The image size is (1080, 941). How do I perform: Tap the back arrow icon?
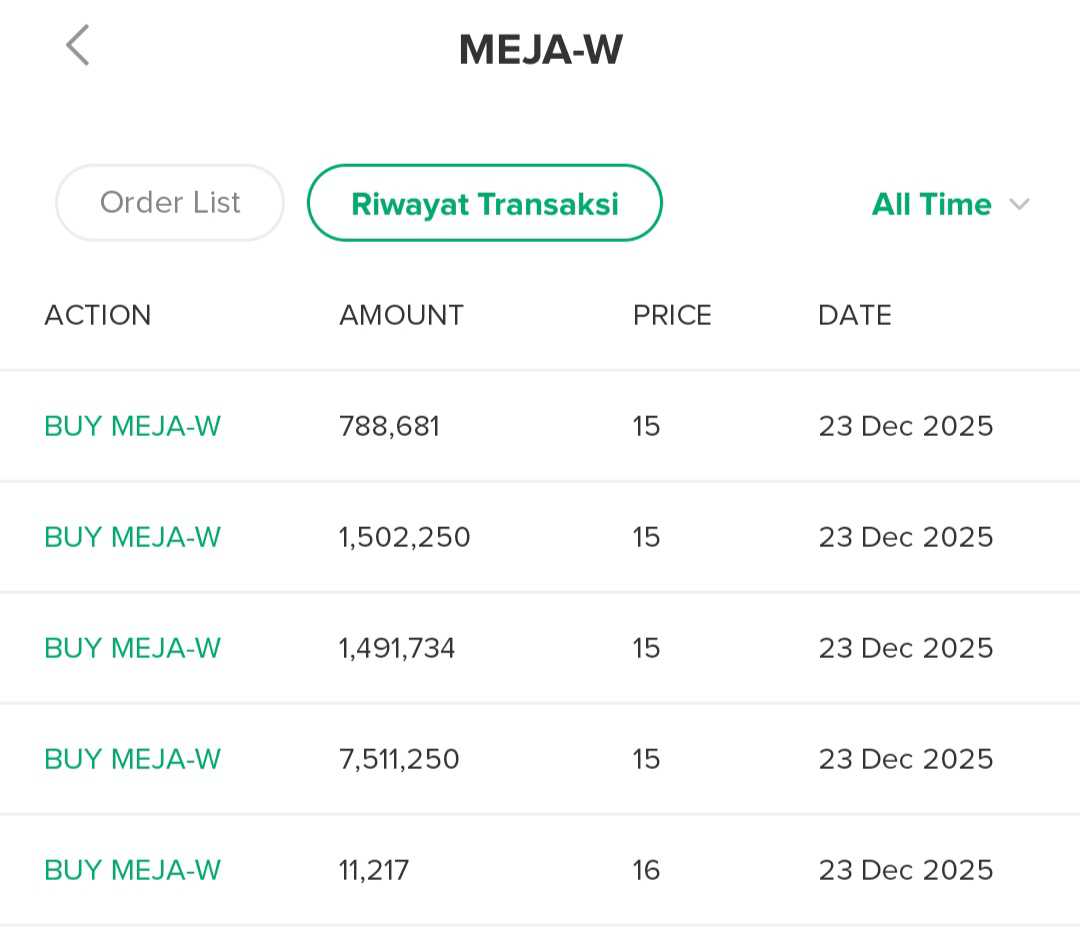(x=78, y=46)
